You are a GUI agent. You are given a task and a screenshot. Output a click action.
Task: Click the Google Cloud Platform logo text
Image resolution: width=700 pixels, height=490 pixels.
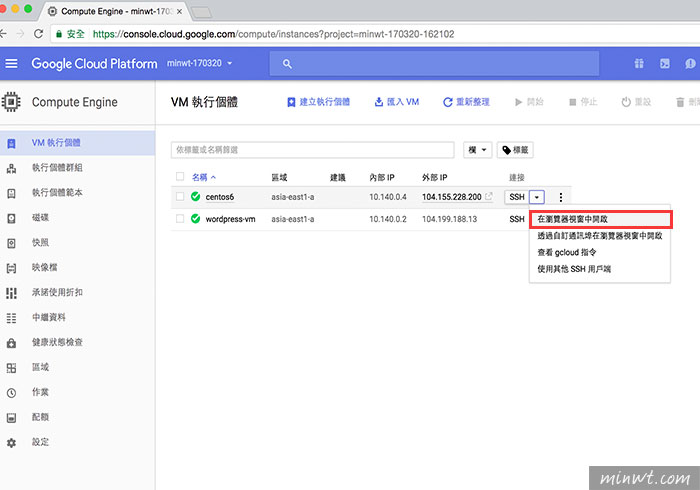[94, 64]
